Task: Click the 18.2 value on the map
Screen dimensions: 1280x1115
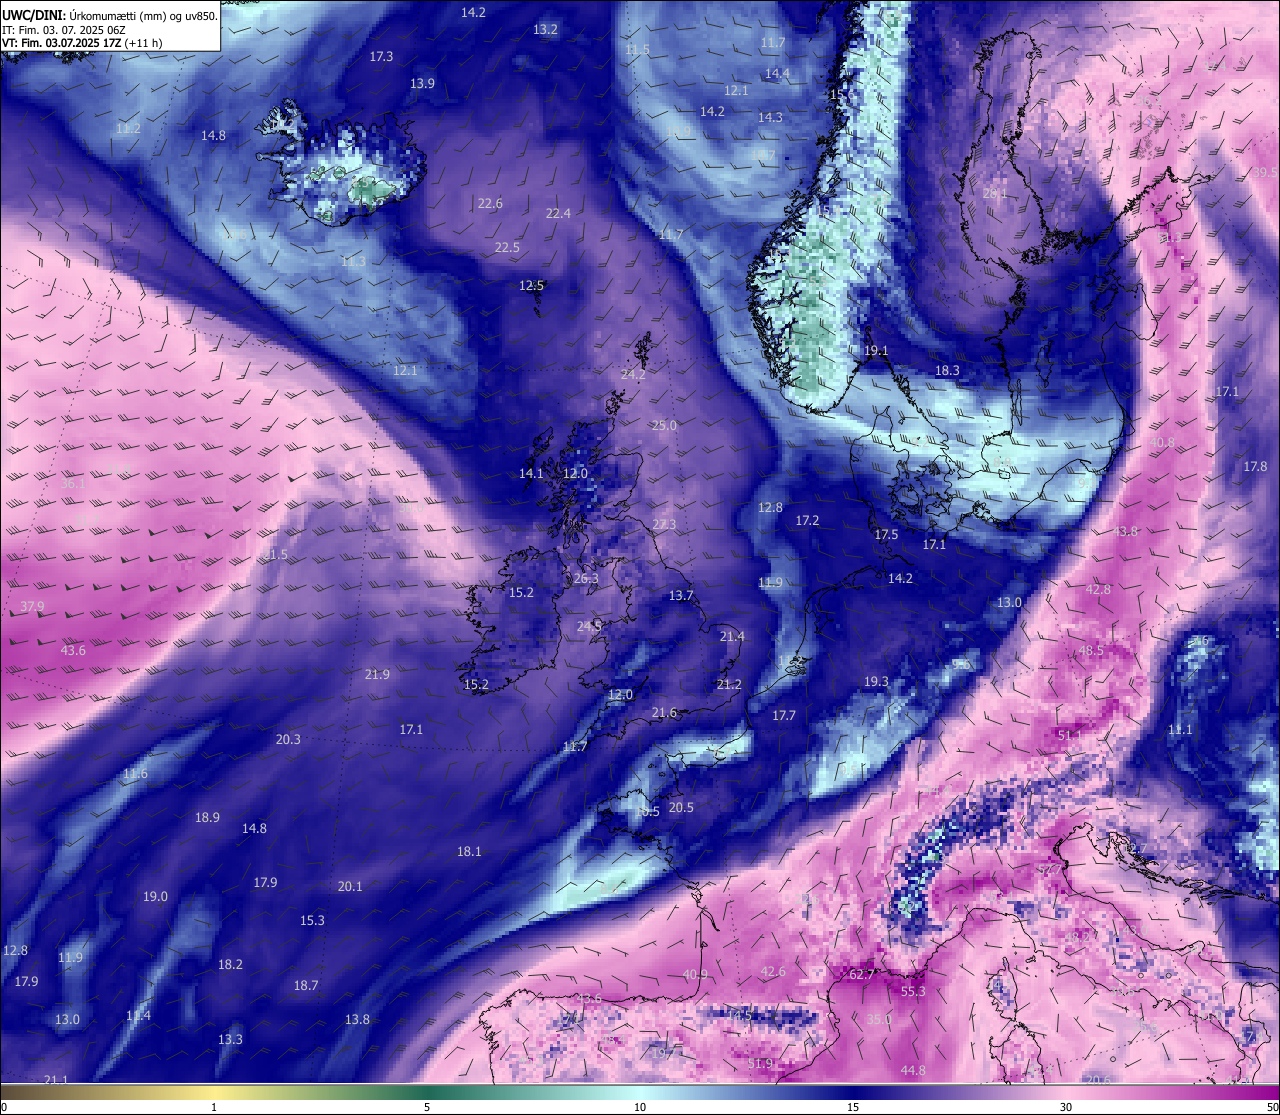Action: (x=230, y=965)
